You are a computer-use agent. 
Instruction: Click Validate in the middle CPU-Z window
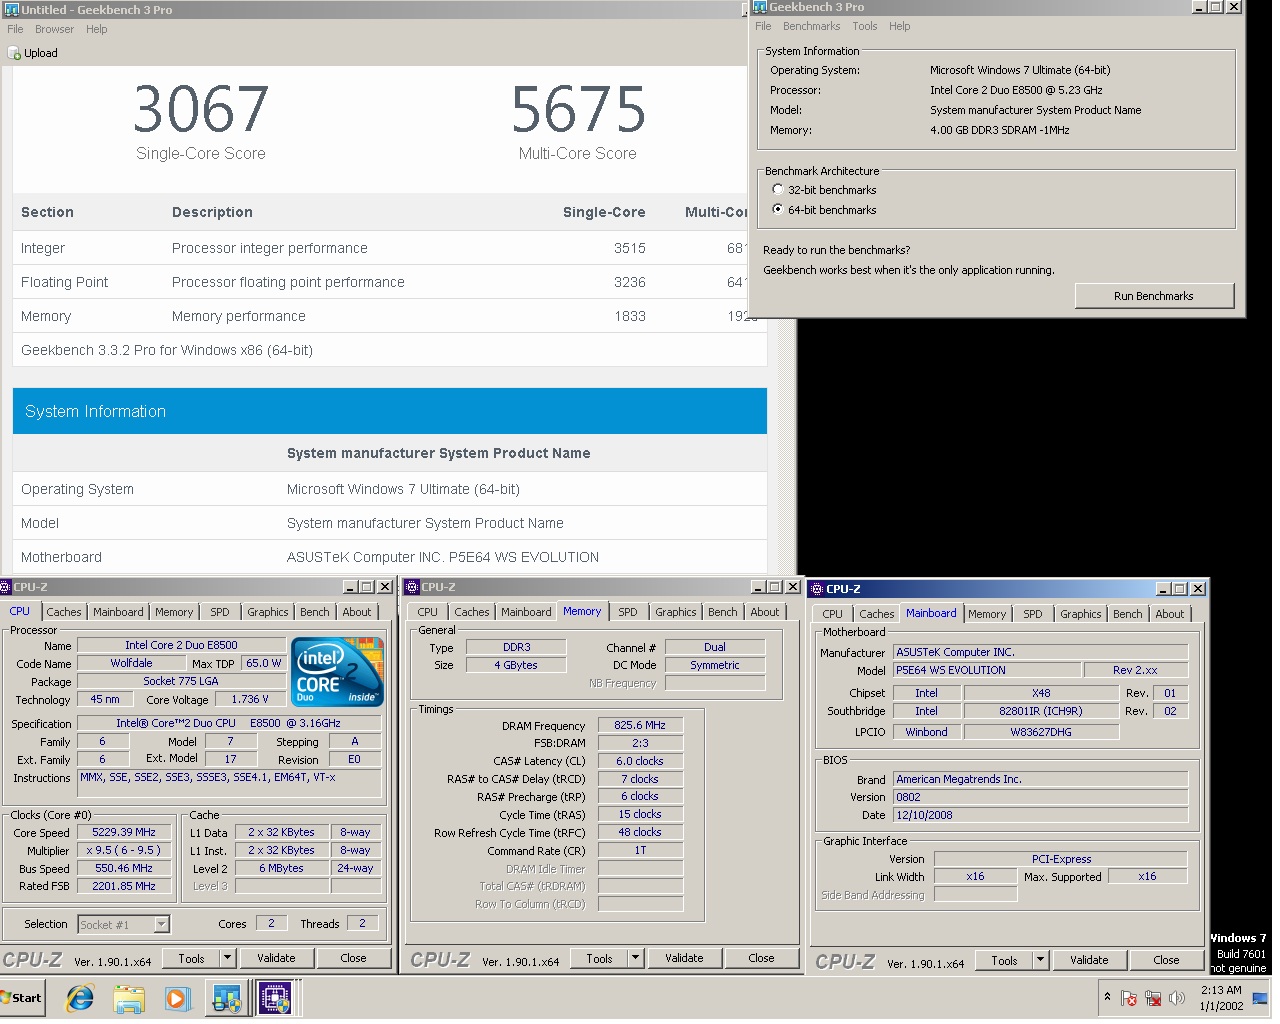point(684,958)
